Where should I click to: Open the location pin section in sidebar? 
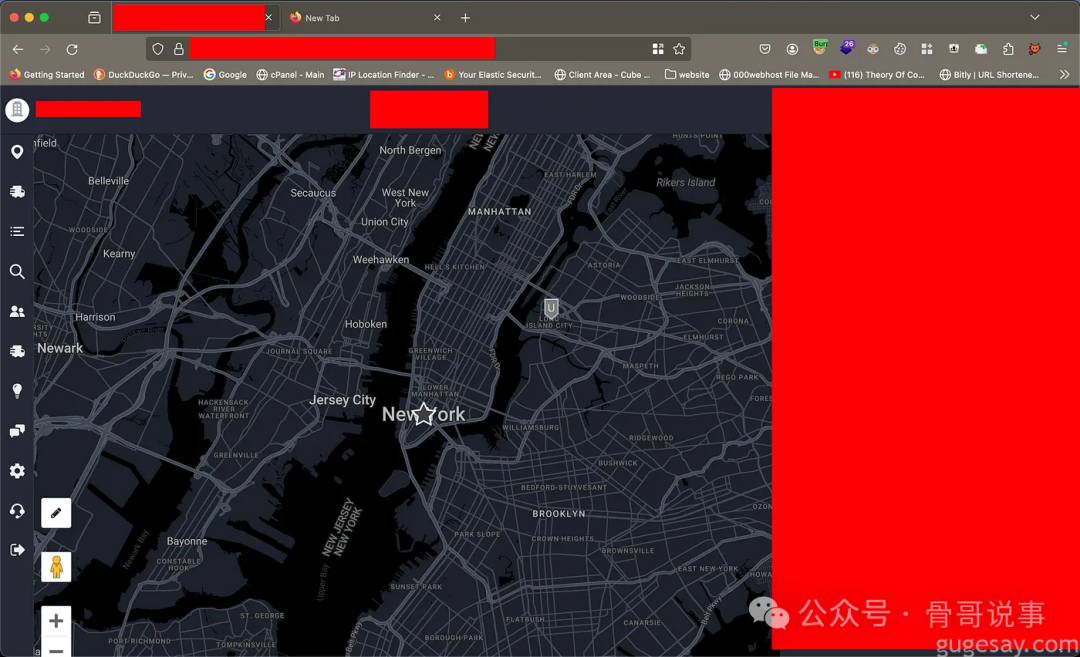coord(17,152)
